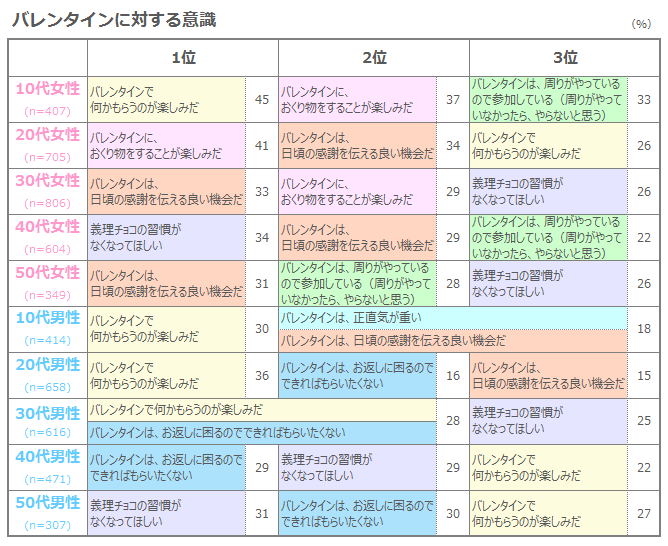Image resolution: width=668 pixels, height=546 pixels.
Task: Click value 22 in 40代女性 row
Action: tap(644, 238)
